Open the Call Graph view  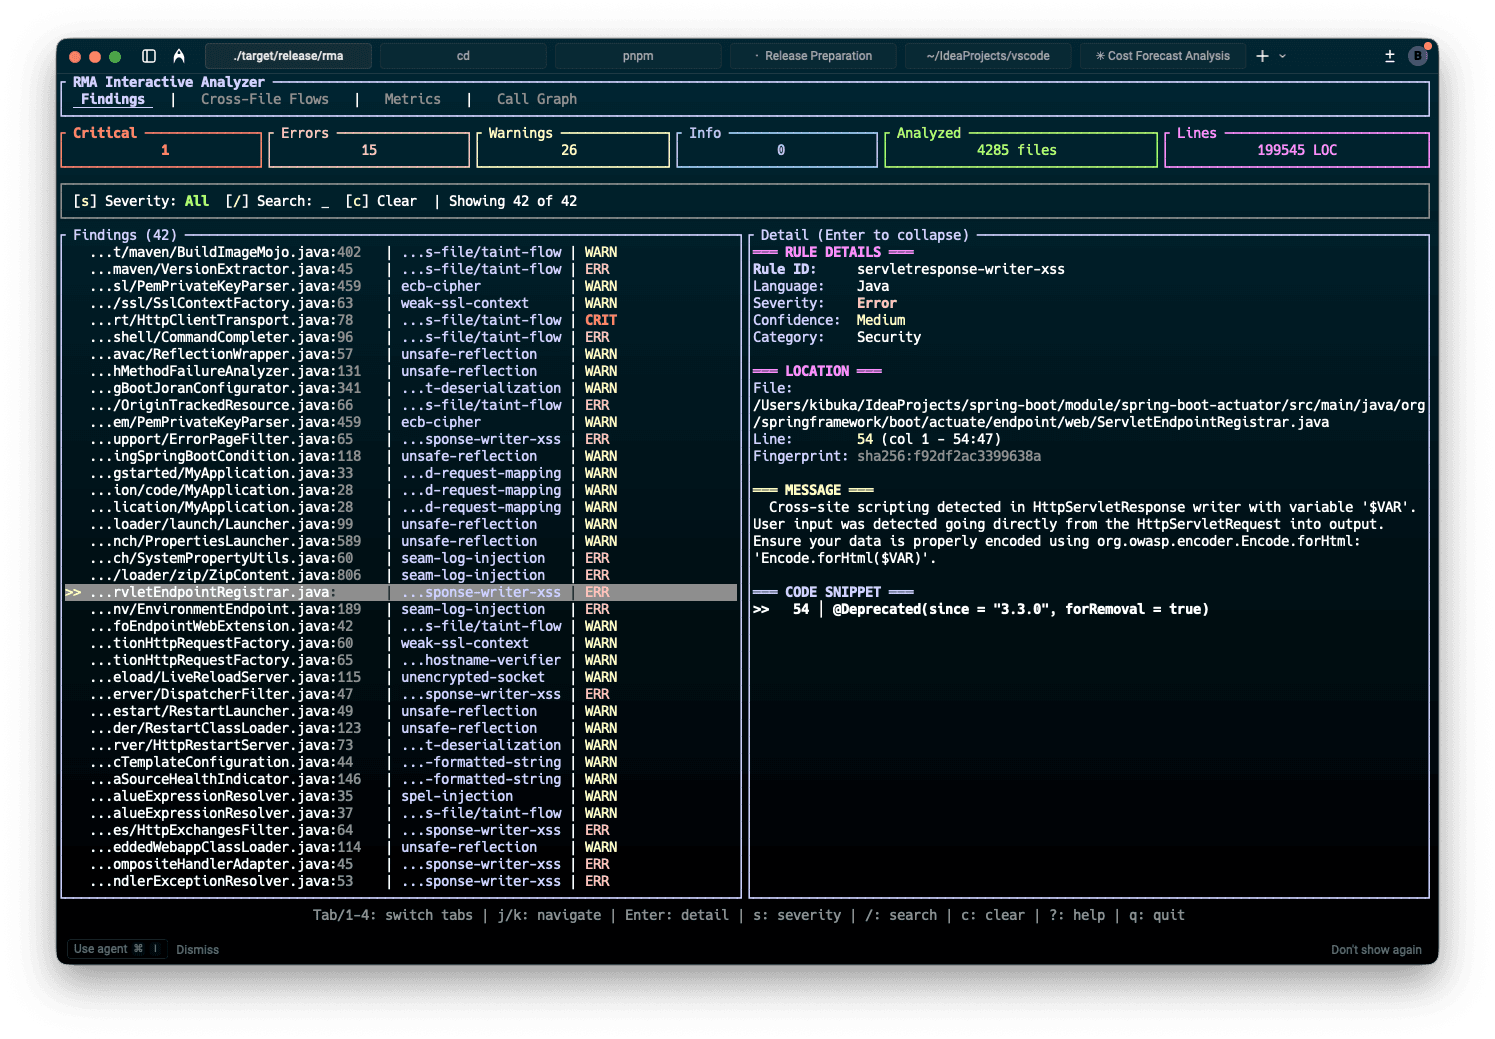[x=536, y=99]
